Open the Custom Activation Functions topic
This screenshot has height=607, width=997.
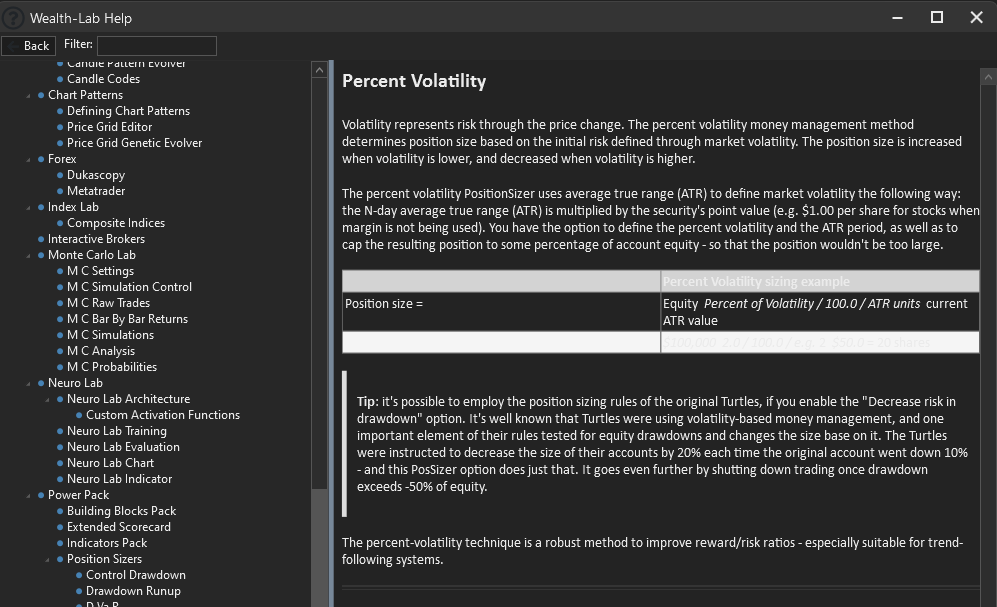point(162,415)
